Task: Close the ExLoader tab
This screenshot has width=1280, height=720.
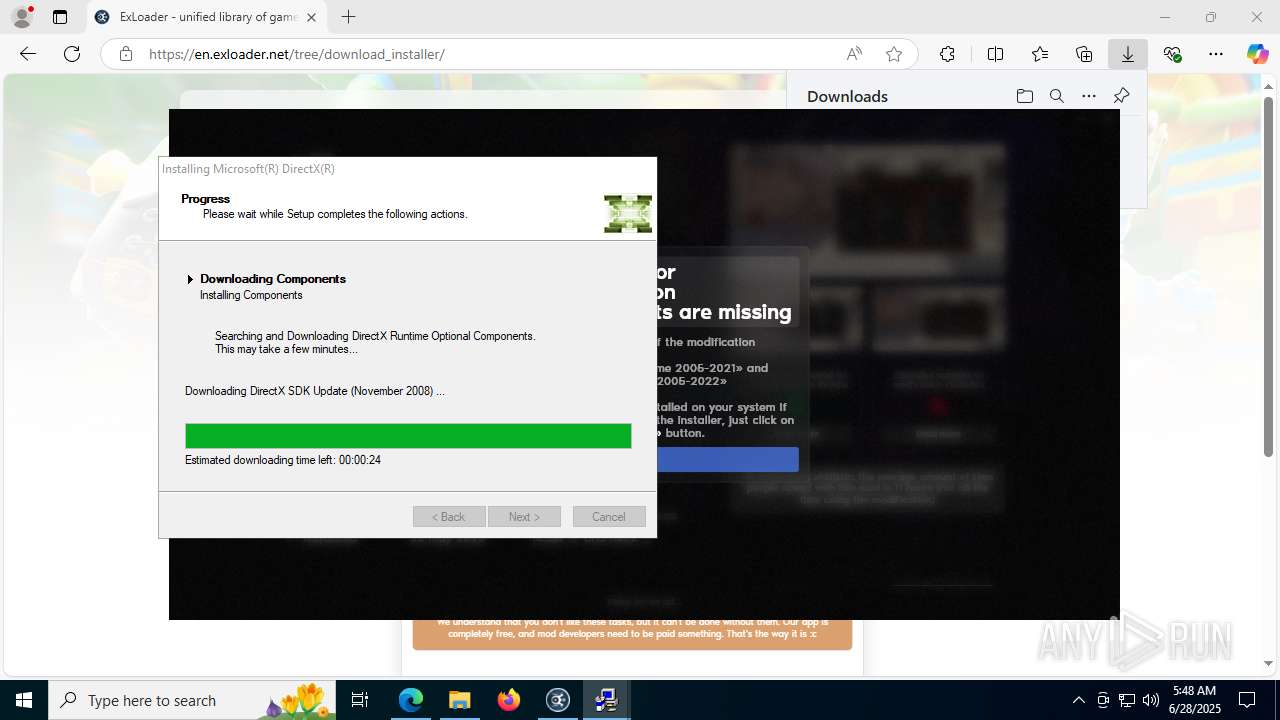Action: point(311,17)
